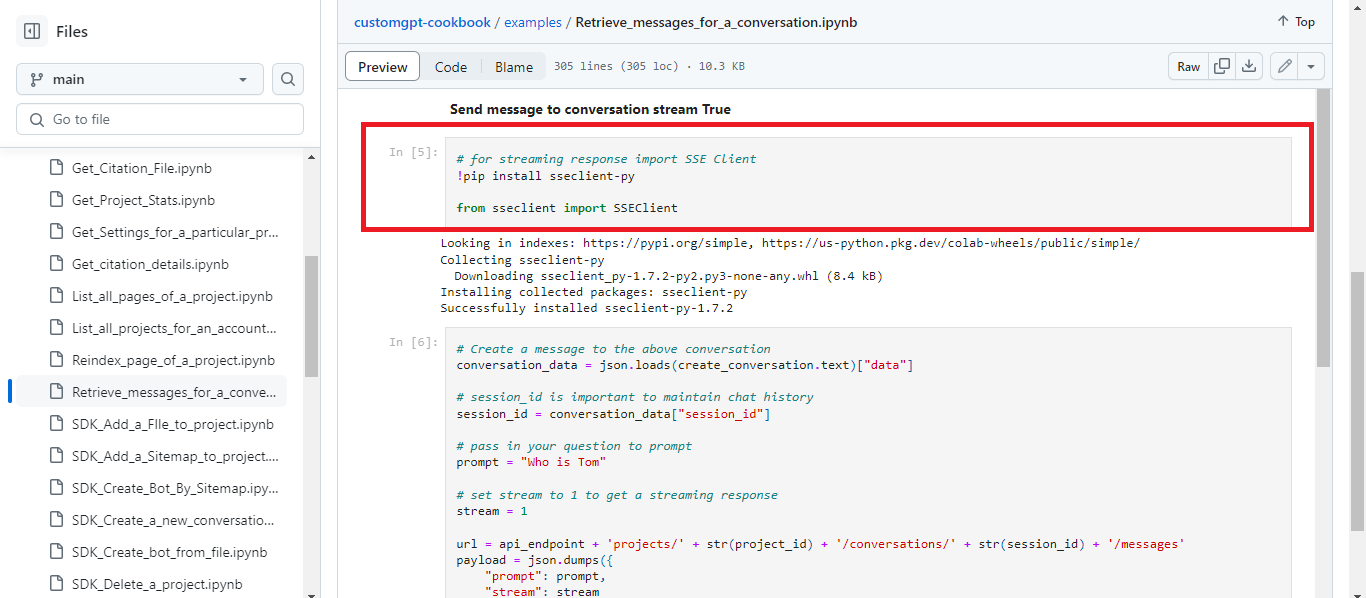1366x598 pixels.
Task: Open the Blame view
Action: [513, 66]
